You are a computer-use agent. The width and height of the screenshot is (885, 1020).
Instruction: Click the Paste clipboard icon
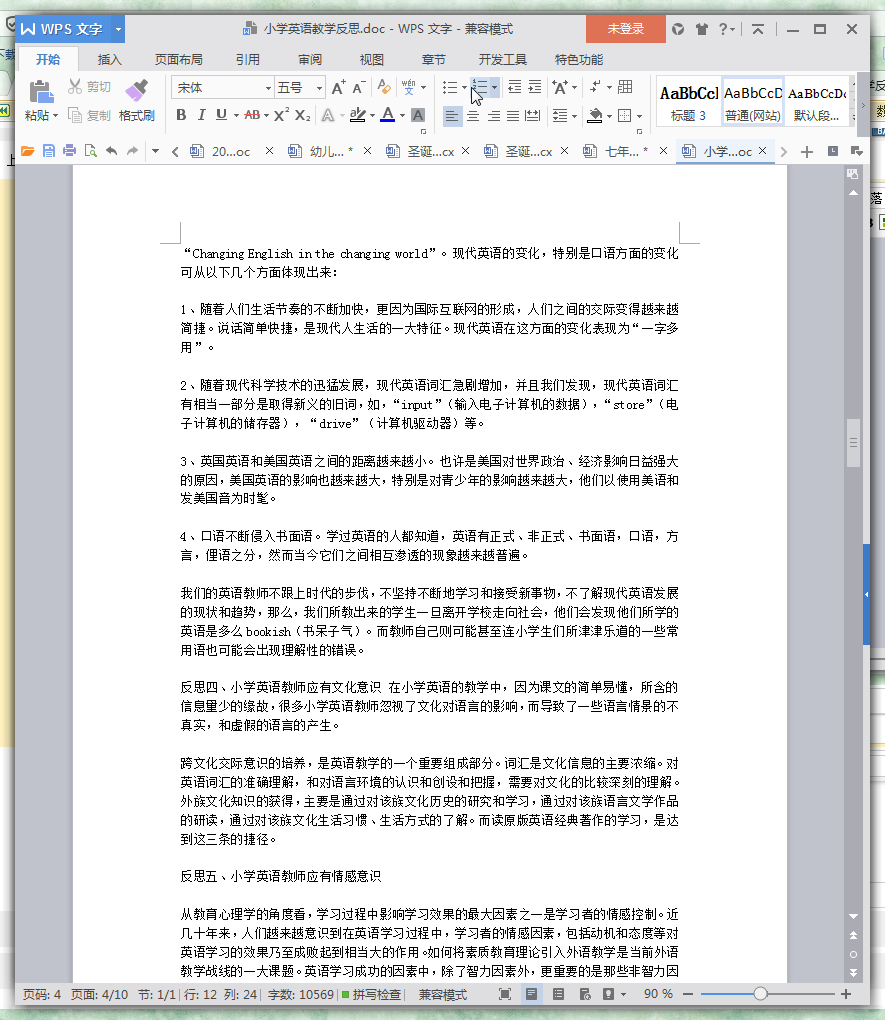(x=41, y=92)
